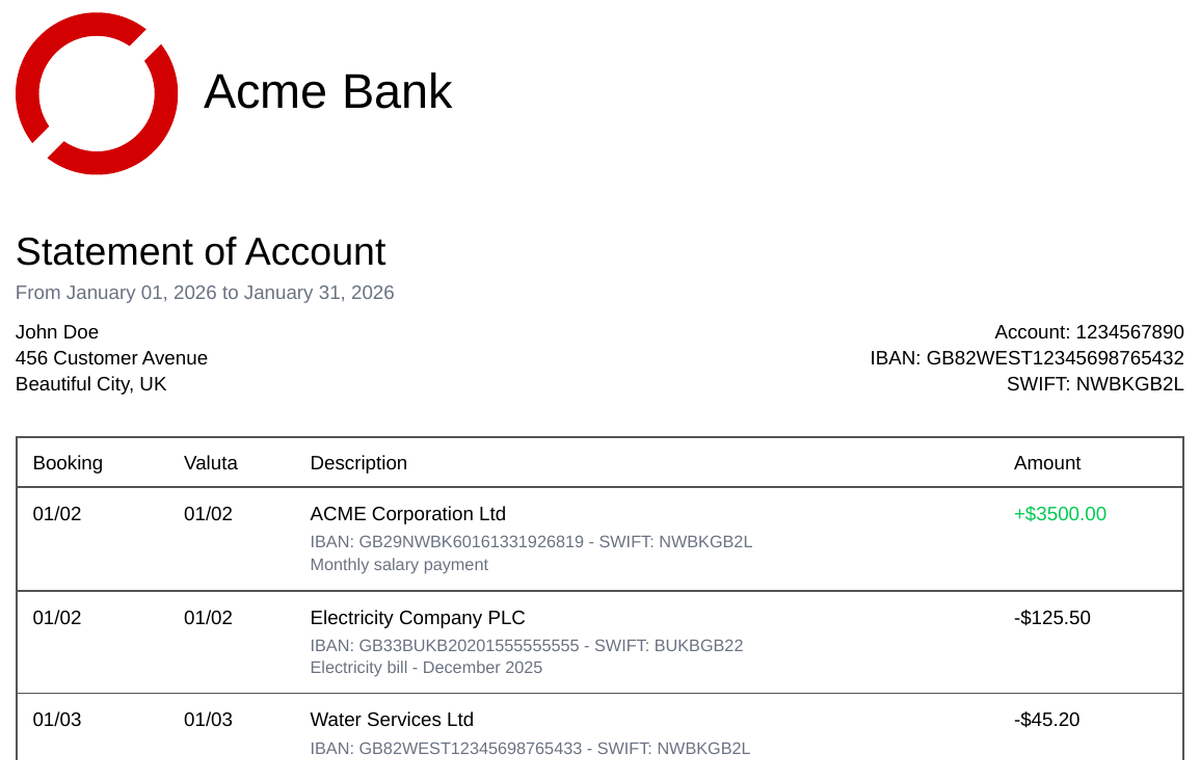This screenshot has height=760, width=1200.
Task: Click the -$45.20 amount
Action: tap(1047, 720)
